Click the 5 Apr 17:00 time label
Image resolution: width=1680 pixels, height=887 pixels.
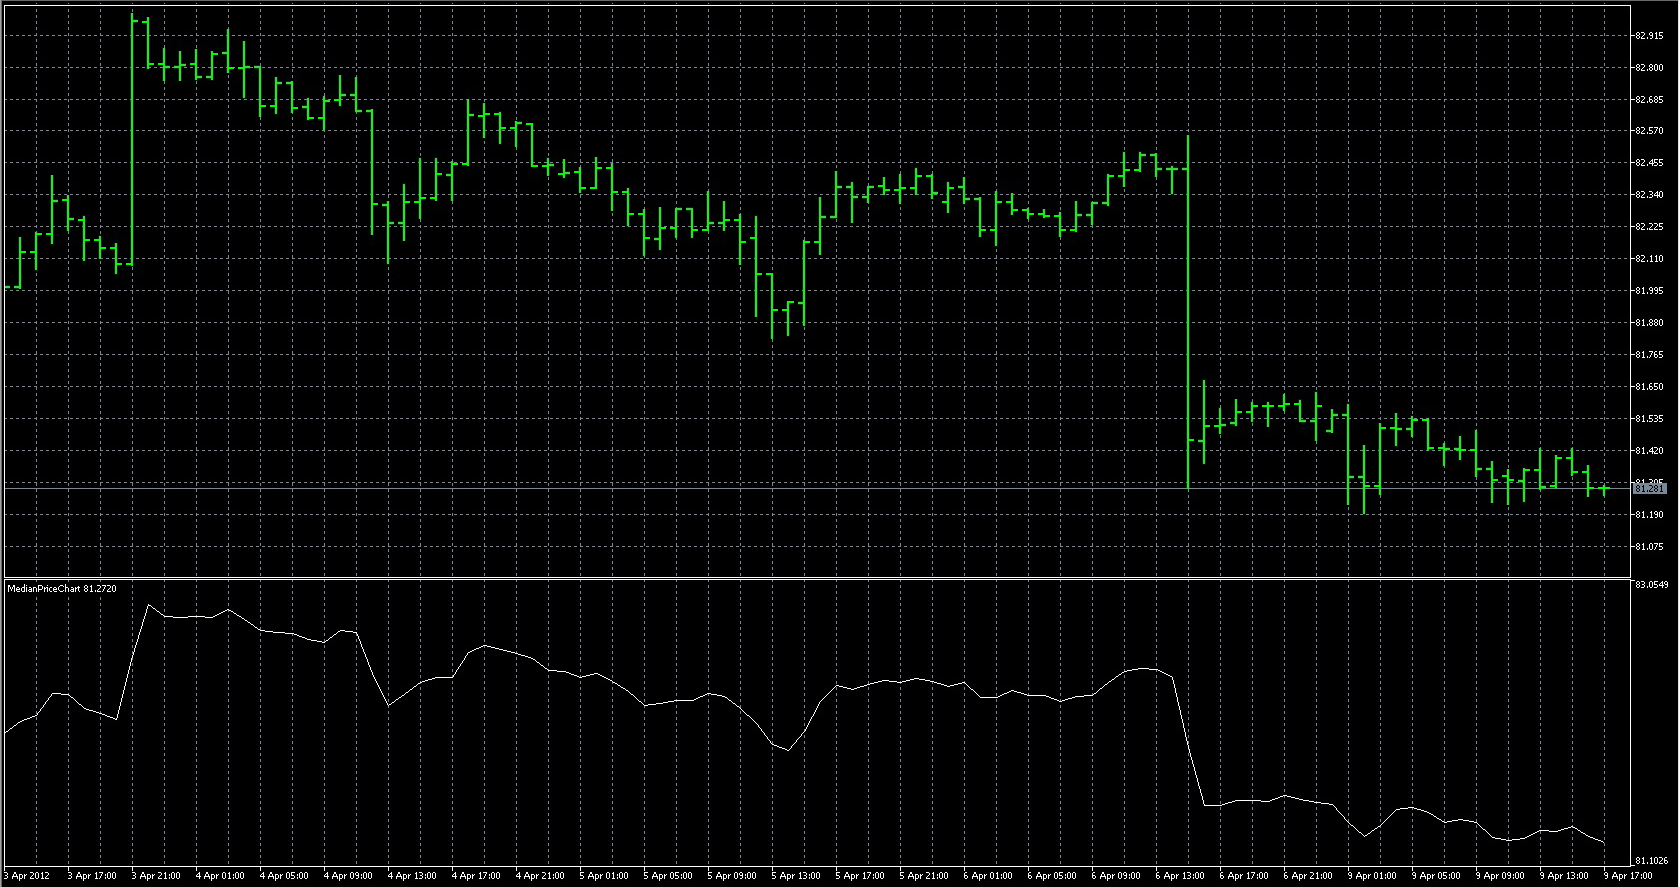click(x=860, y=876)
